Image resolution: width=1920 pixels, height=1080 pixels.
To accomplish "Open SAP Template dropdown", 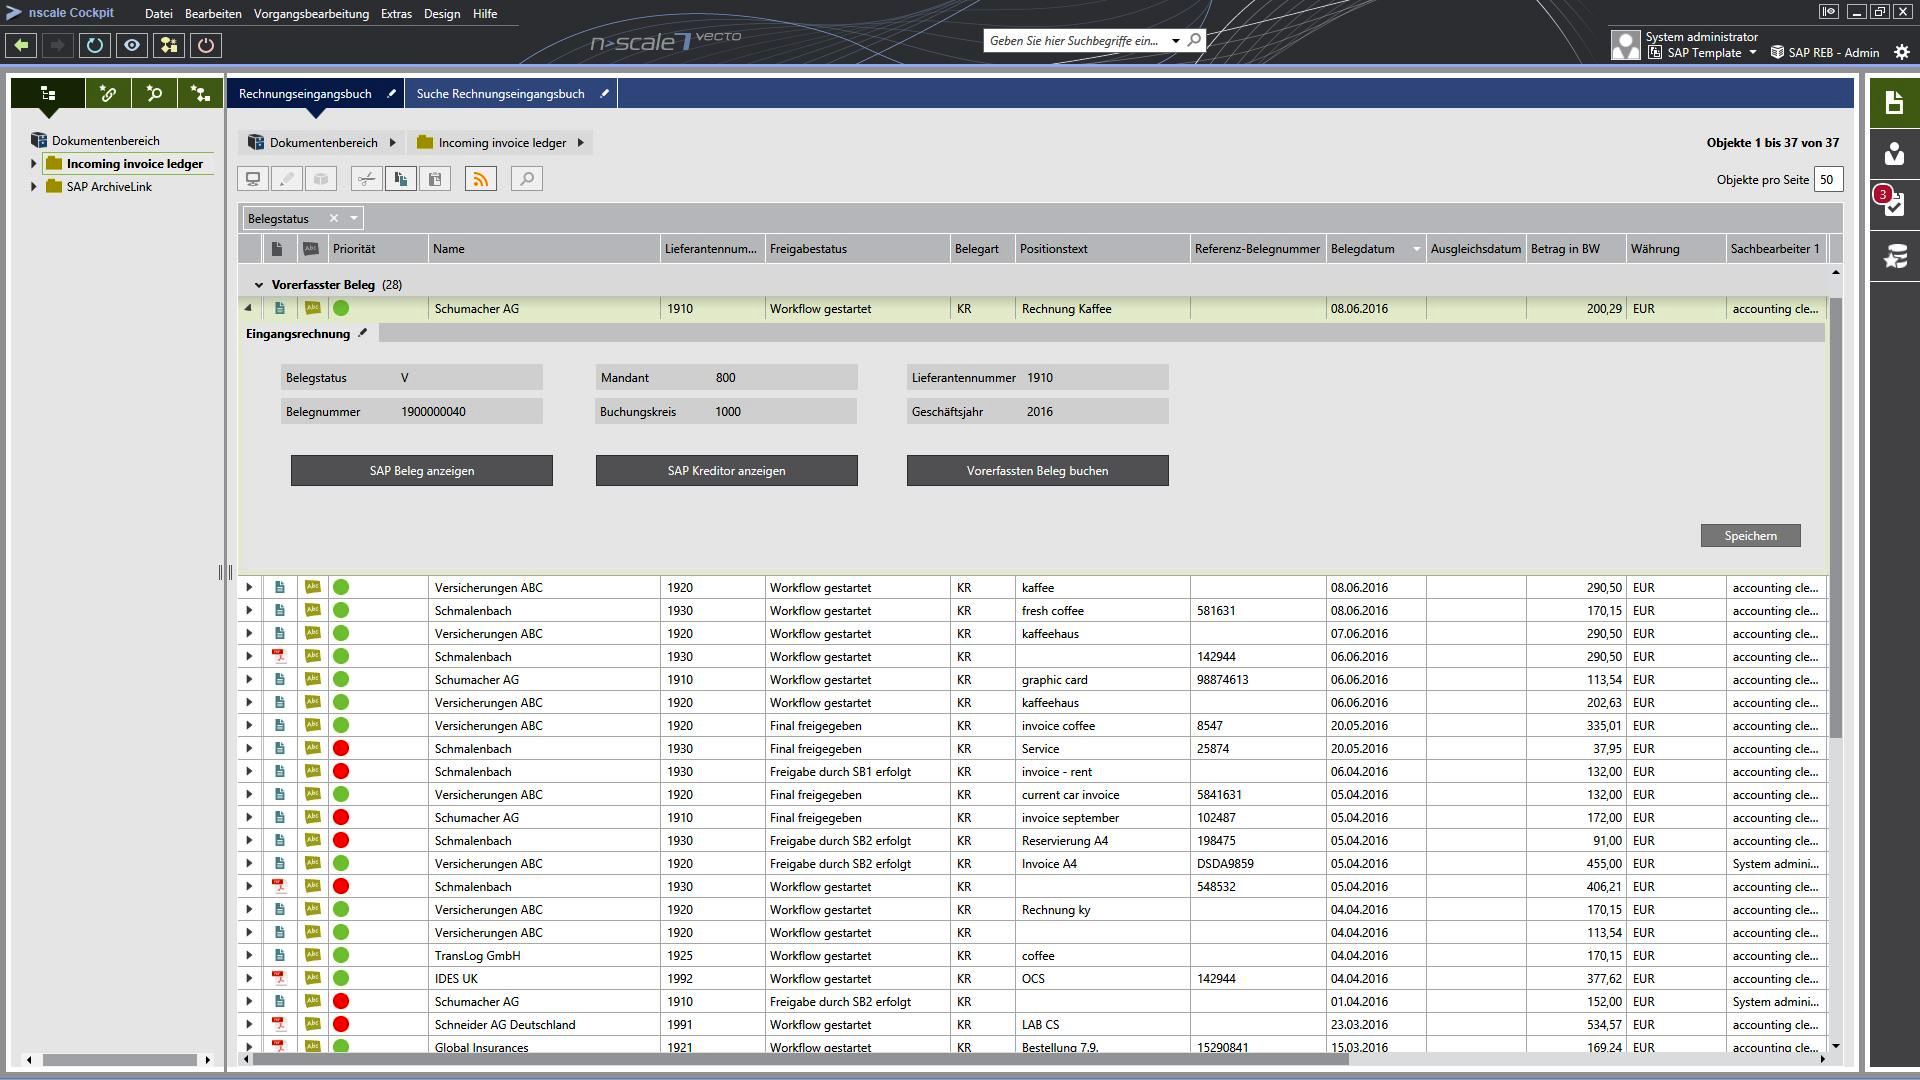I will tap(1753, 52).
